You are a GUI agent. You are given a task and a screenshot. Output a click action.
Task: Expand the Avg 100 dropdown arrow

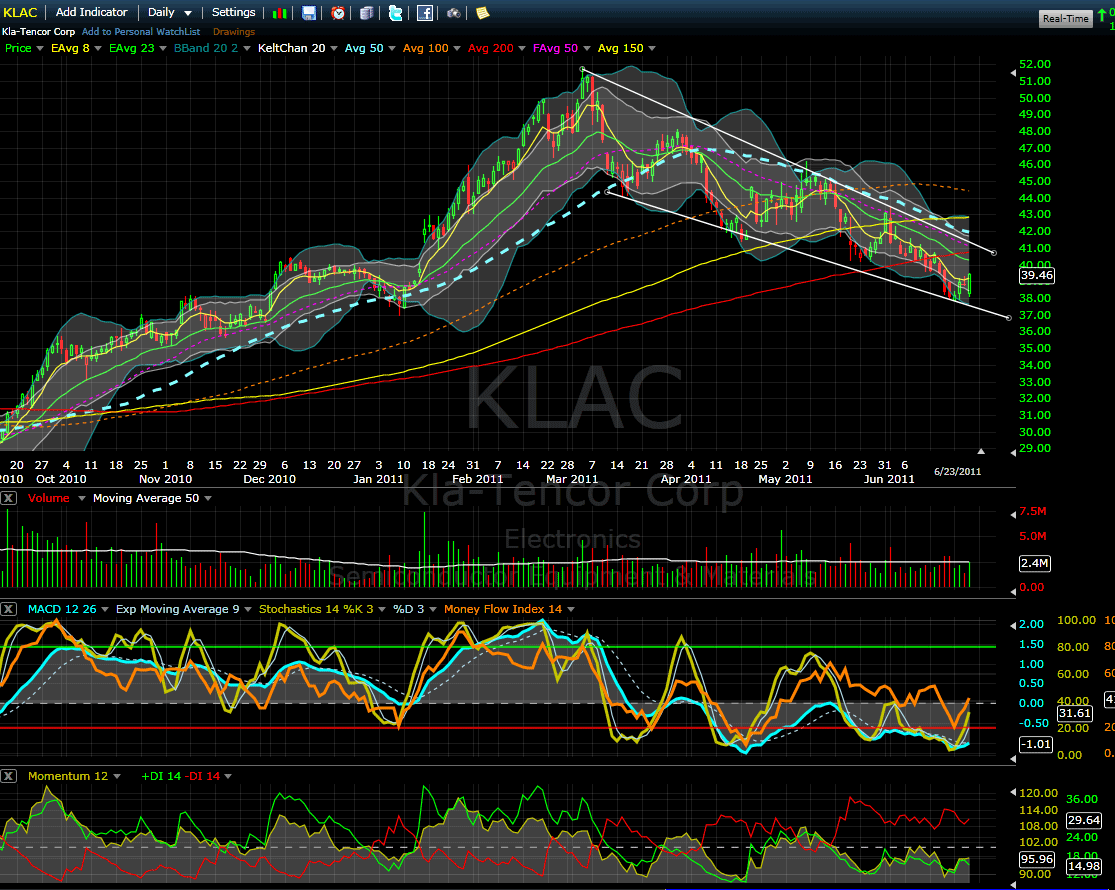tap(457, 48)
